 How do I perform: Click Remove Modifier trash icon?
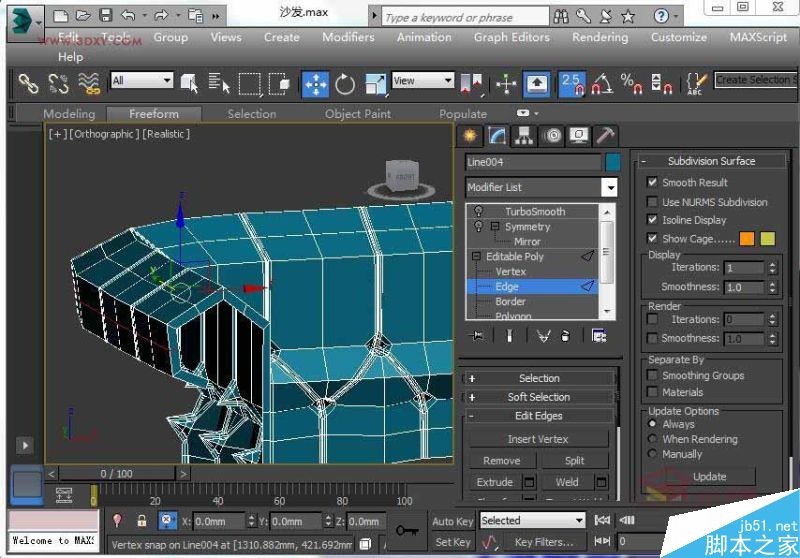pyautogui.click(x=565, y=336)
